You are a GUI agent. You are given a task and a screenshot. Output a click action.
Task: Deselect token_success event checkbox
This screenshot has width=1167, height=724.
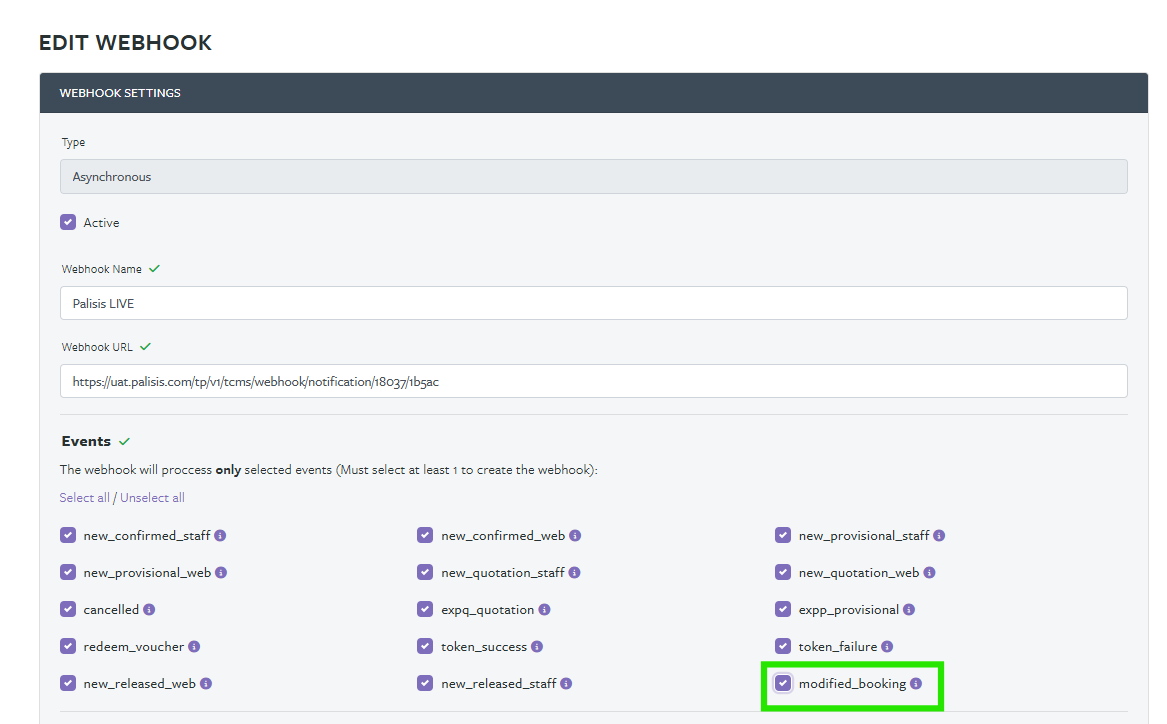pyautogui.click(x=425, y=646)
